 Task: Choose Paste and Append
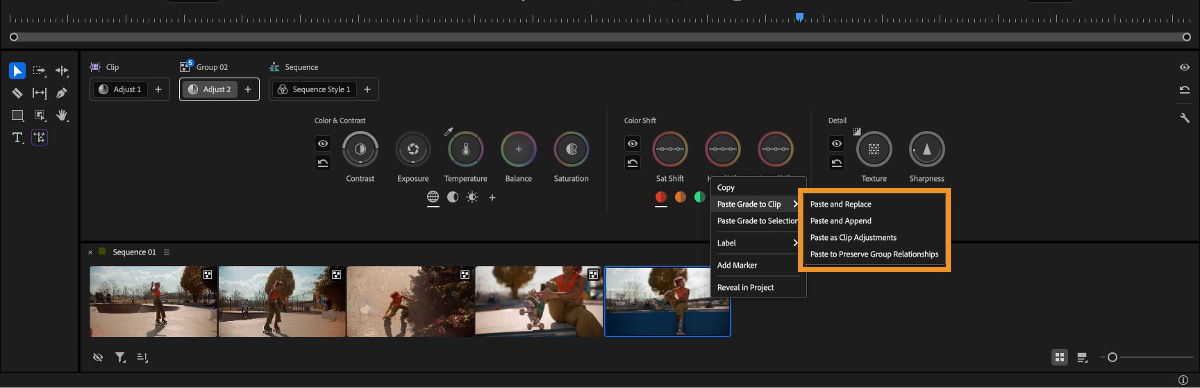point(875,221)
